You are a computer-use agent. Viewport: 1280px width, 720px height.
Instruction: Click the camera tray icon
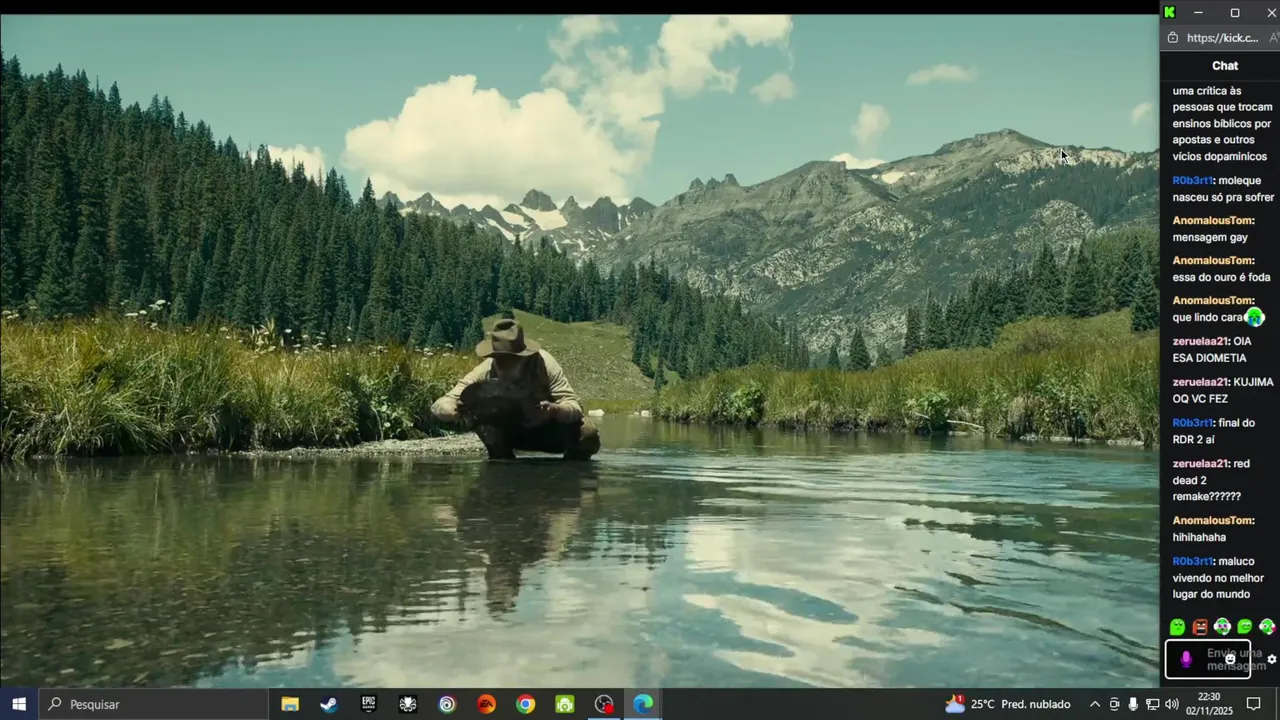(1114, 704)
